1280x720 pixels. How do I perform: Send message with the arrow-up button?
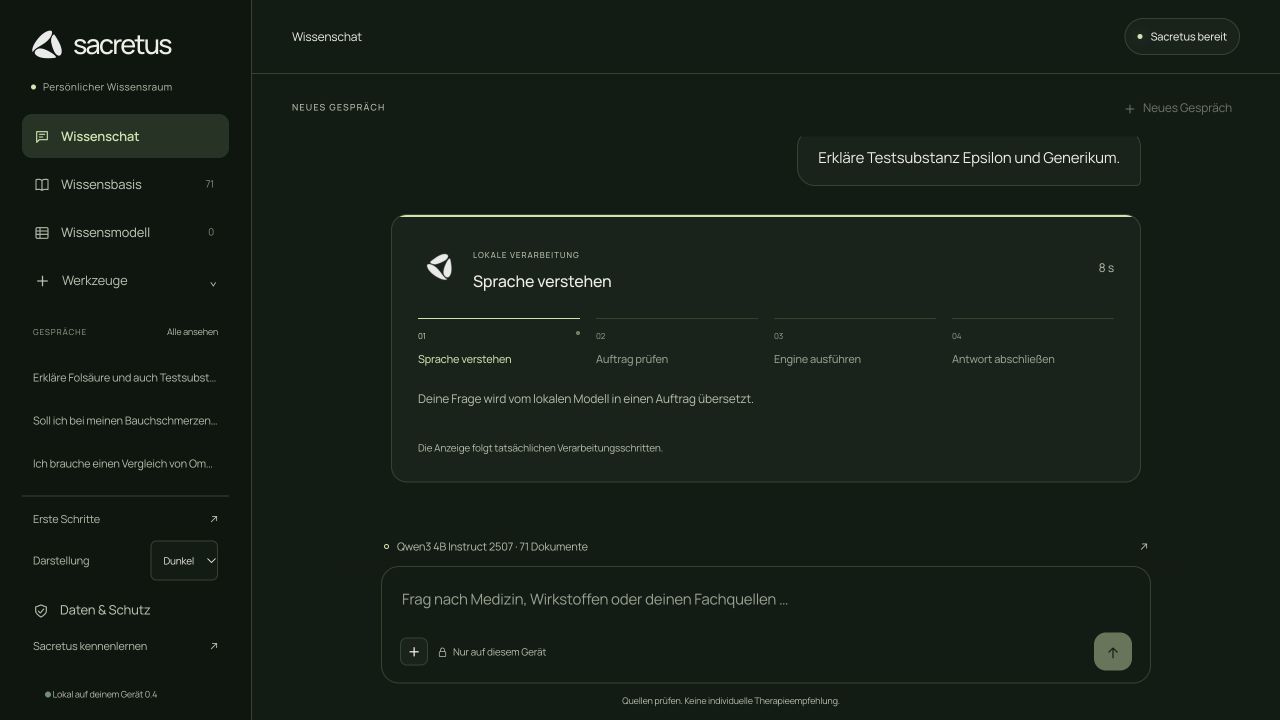pos(1113,652)
